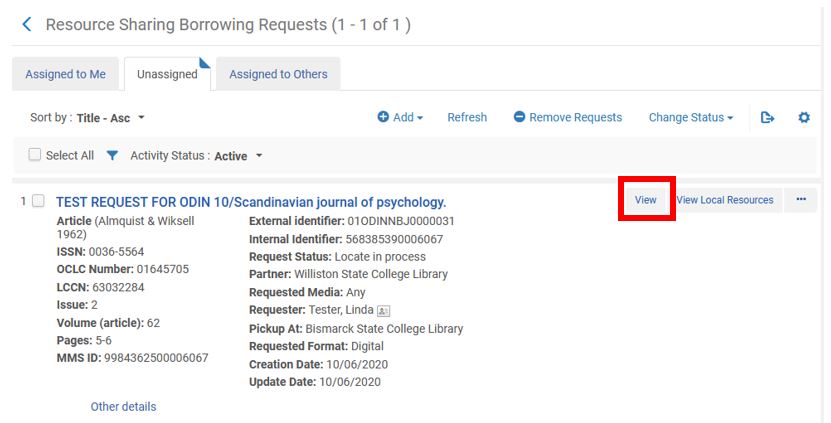This screenshot has height=423, width=831.
Task: Tick the checkbox for request row 1
Action: [38, 201]
